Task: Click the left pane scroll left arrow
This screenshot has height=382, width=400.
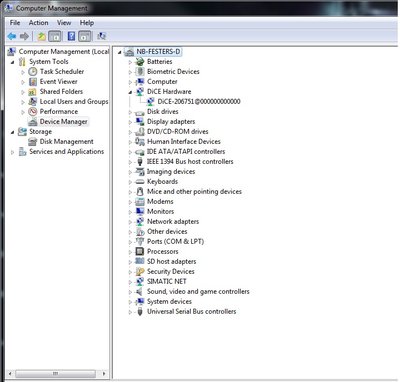Action: click(10, 374)
